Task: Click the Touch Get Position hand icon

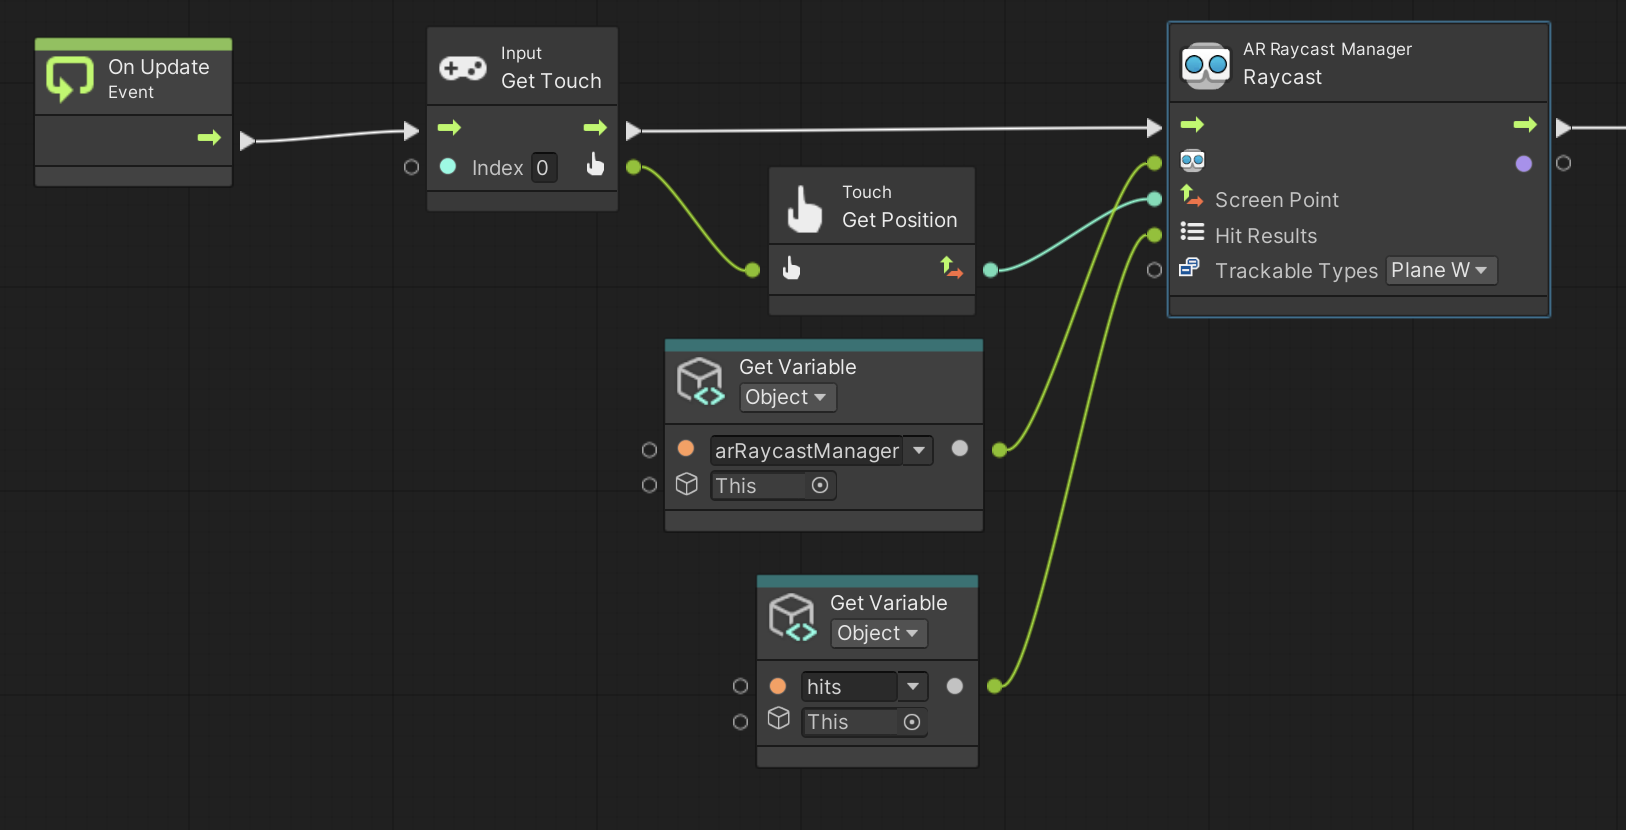Action: coord(804,209)
